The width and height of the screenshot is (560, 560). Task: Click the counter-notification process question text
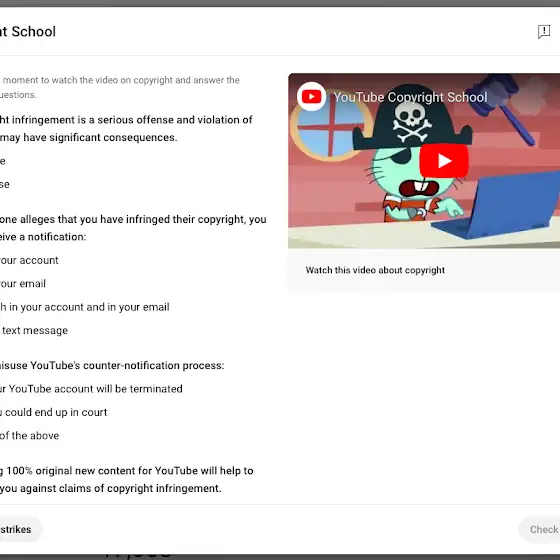[112, 366]
